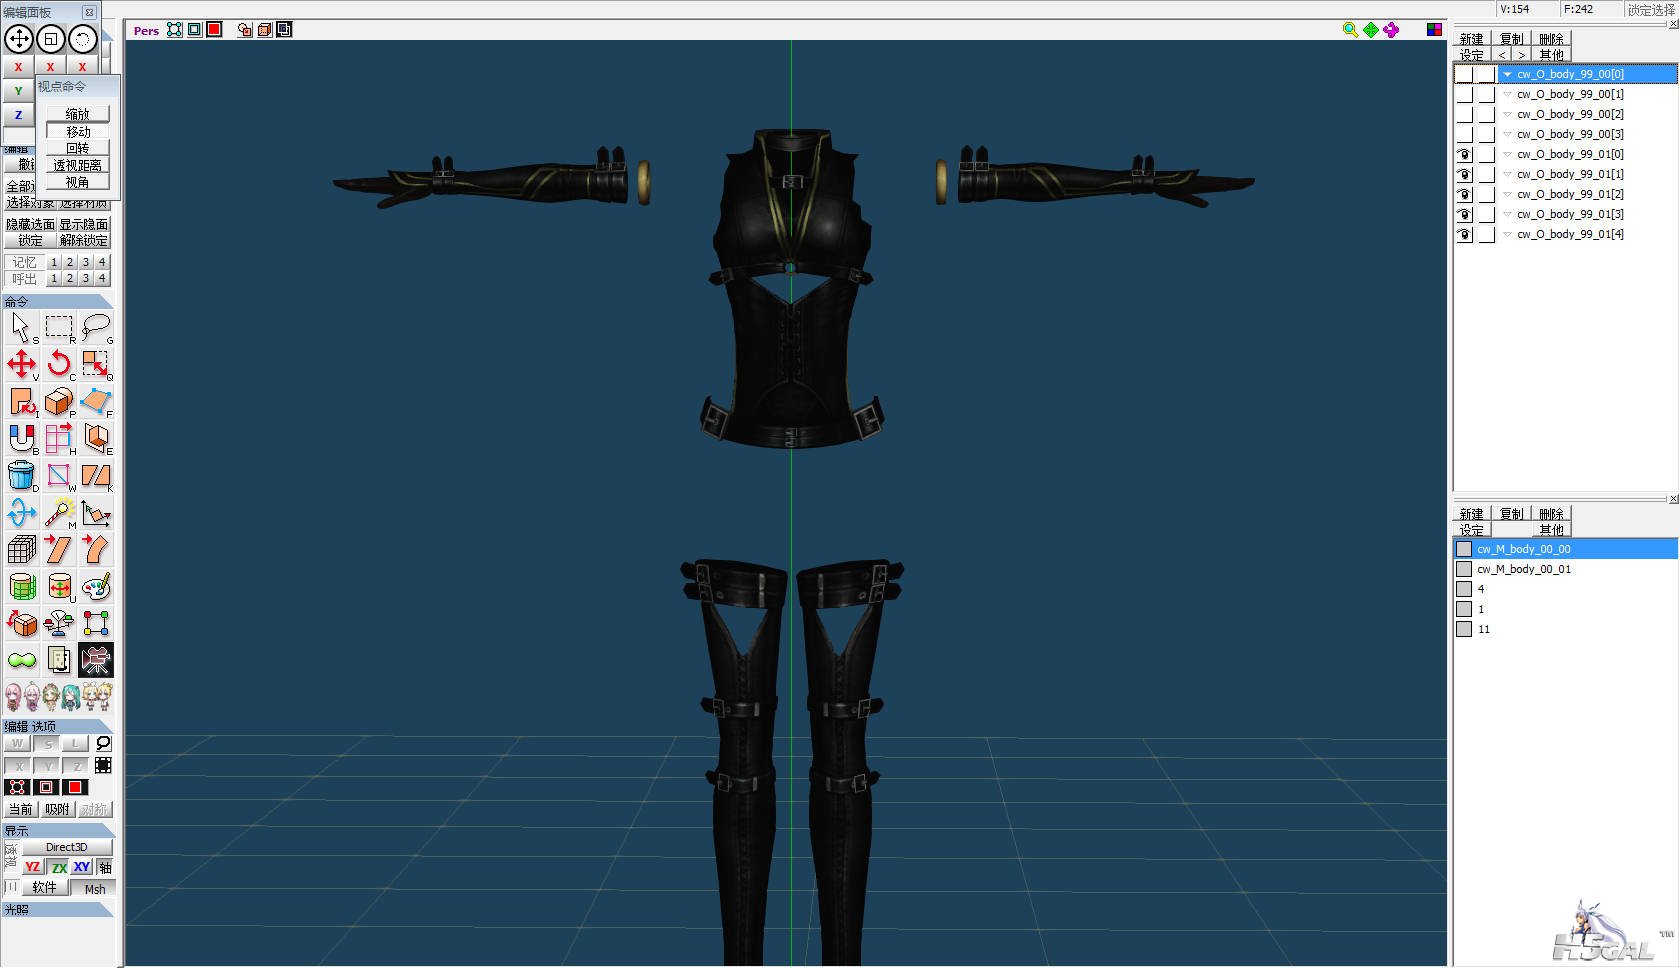Select the rectangle selection tool

(x=59, y=327)
